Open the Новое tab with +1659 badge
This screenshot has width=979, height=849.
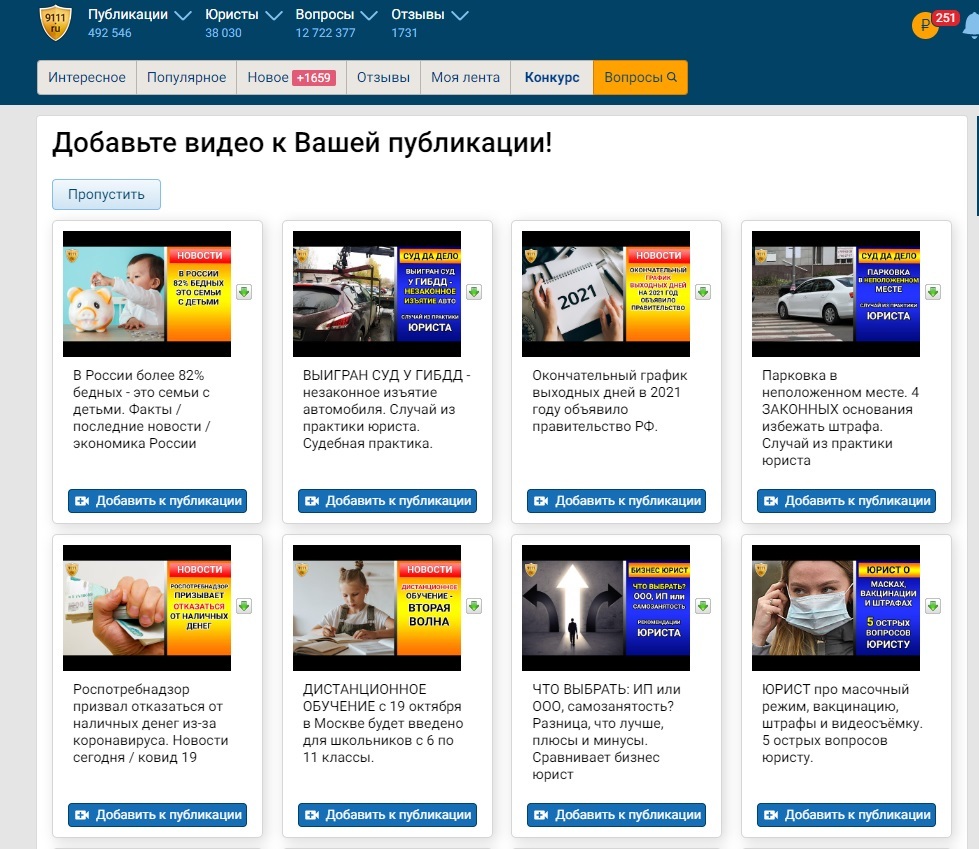pyautogui.click(x=291, y=78)
